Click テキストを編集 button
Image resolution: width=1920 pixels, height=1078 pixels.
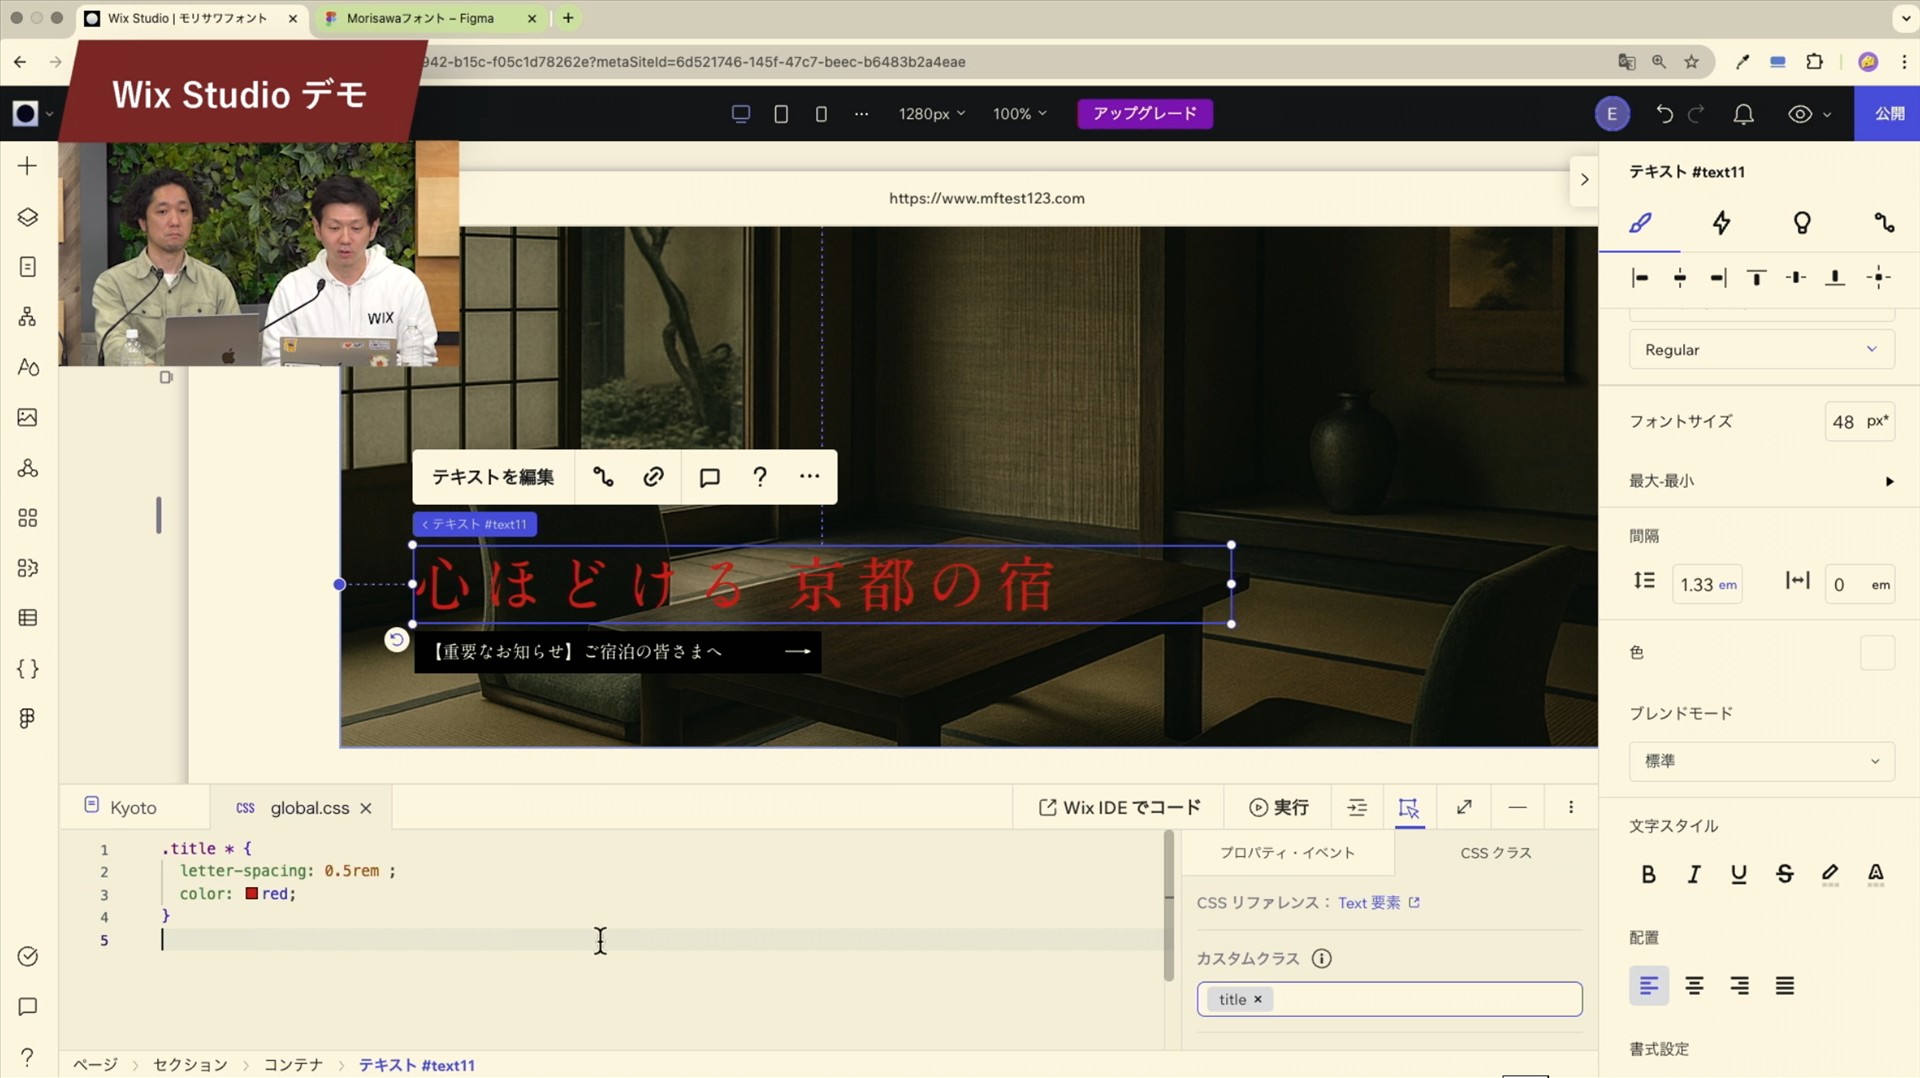[493, 477]
